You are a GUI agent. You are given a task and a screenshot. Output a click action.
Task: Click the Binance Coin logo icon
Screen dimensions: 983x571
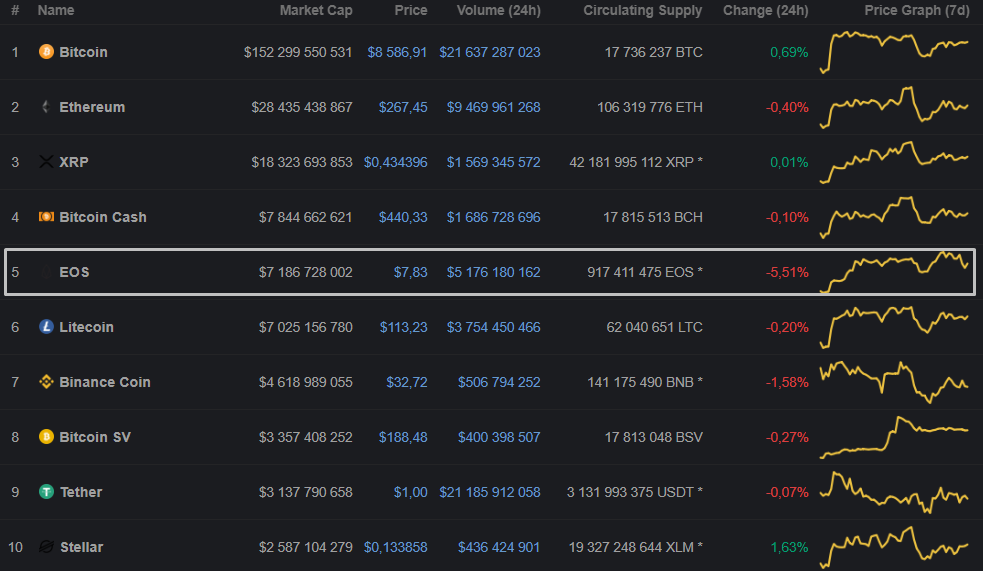46,382
